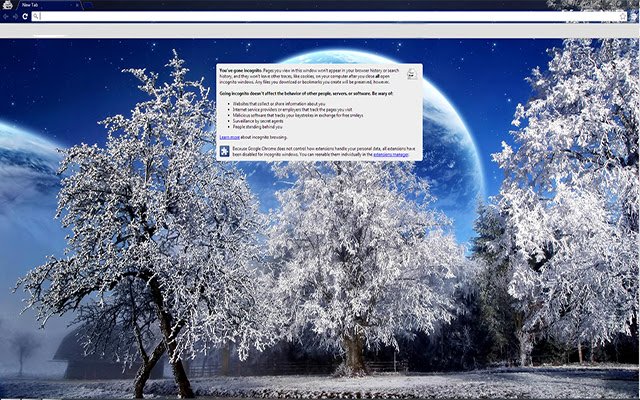Screen dimensions: 640x400
Task: Go forward with the forward arrow
Action: tap(15, 16)
